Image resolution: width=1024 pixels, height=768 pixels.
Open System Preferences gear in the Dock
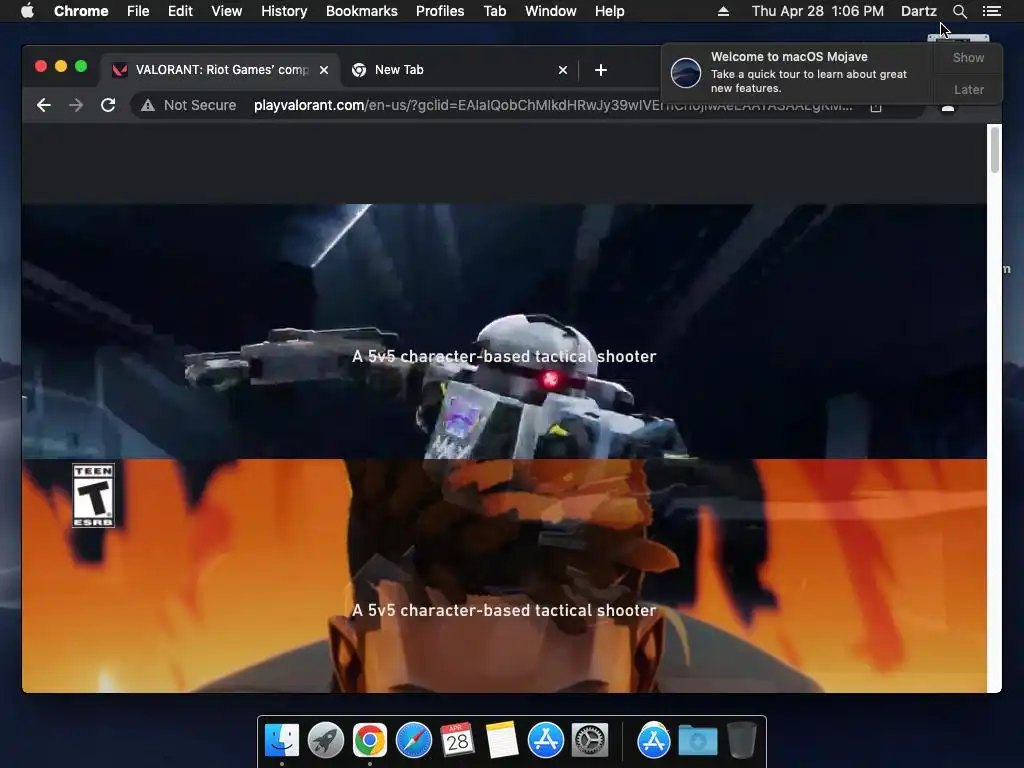click(590, 740)
